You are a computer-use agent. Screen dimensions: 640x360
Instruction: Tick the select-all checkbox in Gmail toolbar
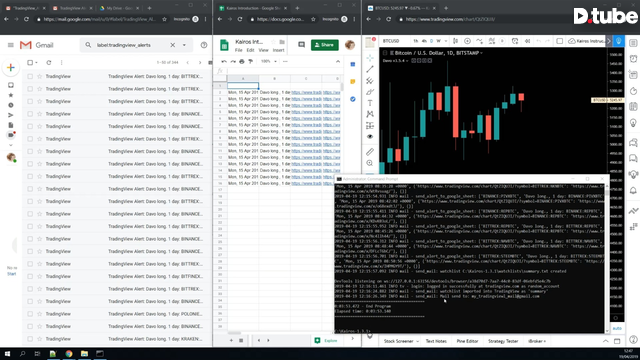(30, 62)
